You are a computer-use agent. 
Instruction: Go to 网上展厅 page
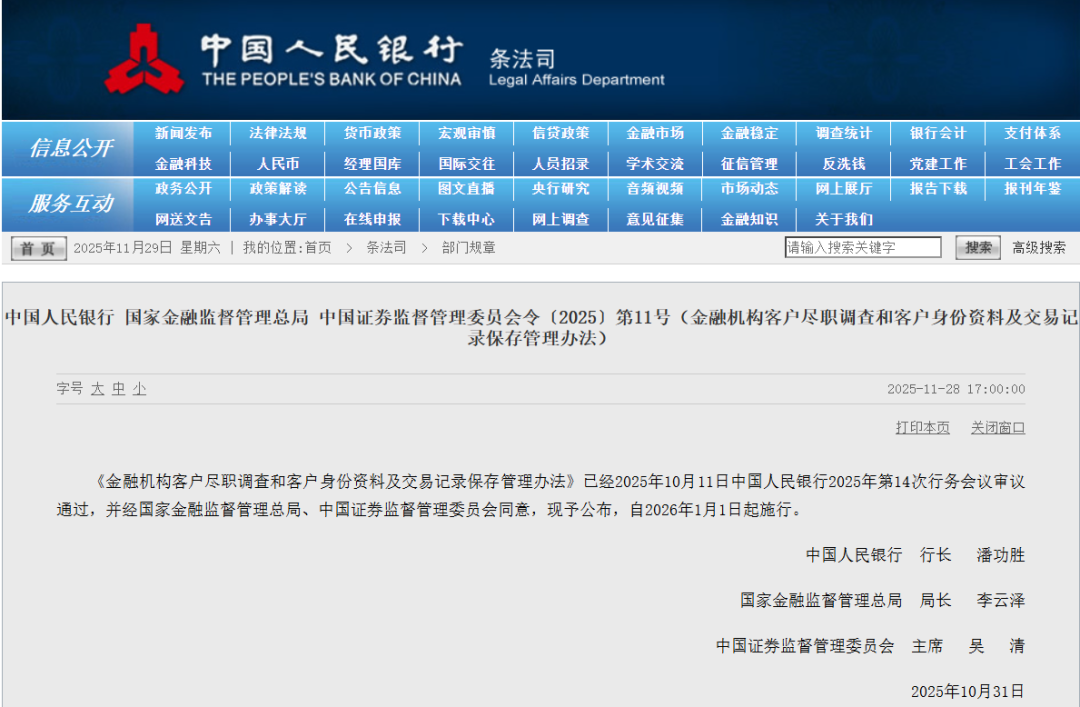point(844,189)
